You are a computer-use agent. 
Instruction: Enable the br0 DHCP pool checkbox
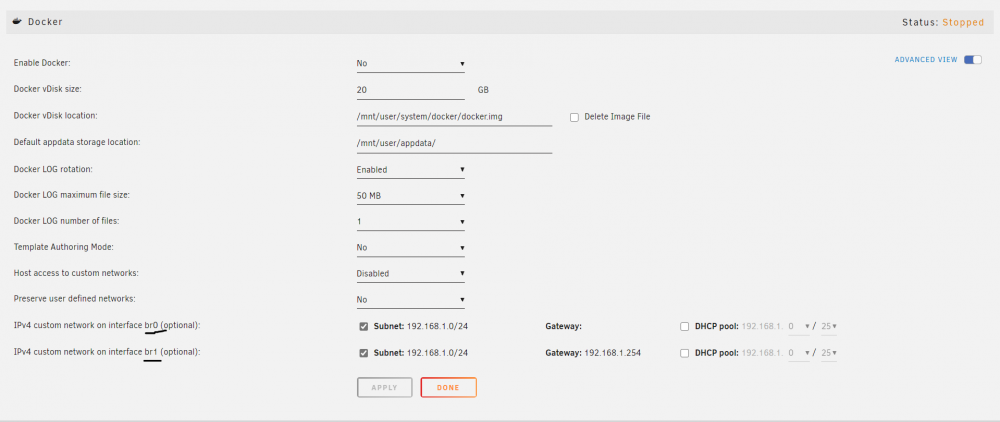click(x=684, y=326)
